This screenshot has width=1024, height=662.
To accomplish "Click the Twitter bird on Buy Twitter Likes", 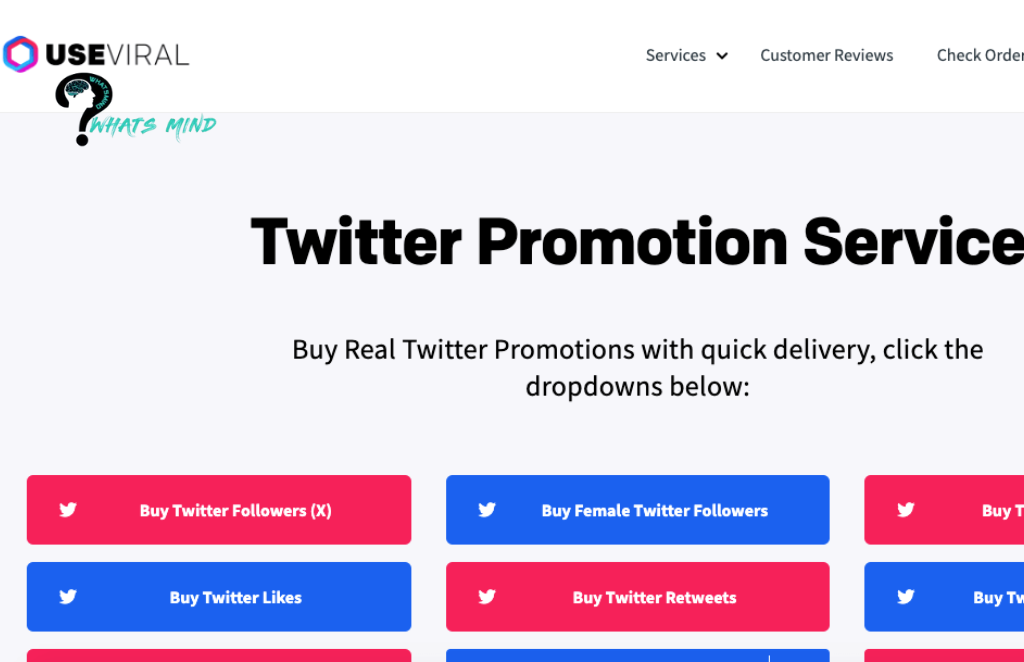I will 68,597.
